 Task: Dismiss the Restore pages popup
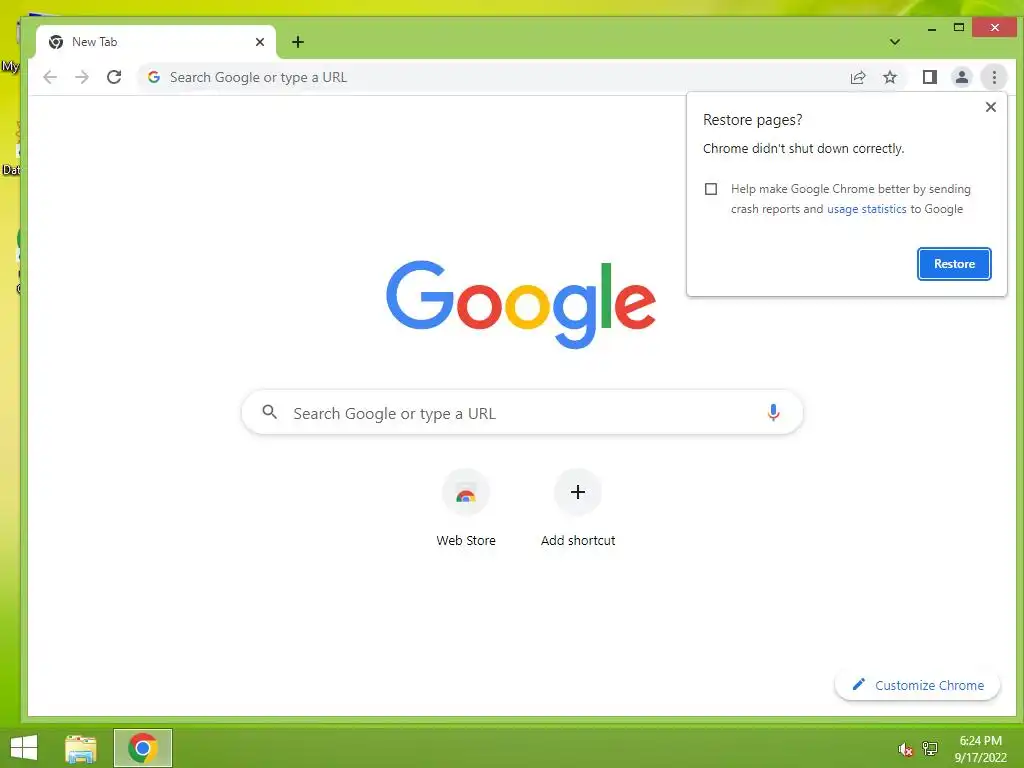(991, 106)
